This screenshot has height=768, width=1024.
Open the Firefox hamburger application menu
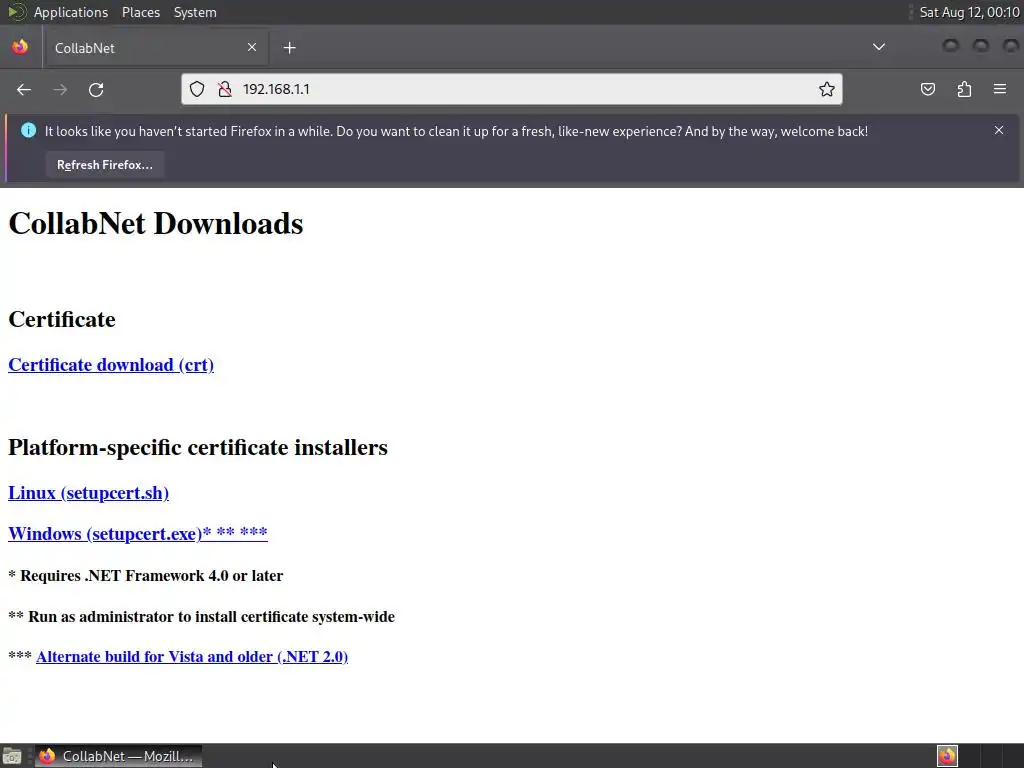click(x=1000, y=89)
